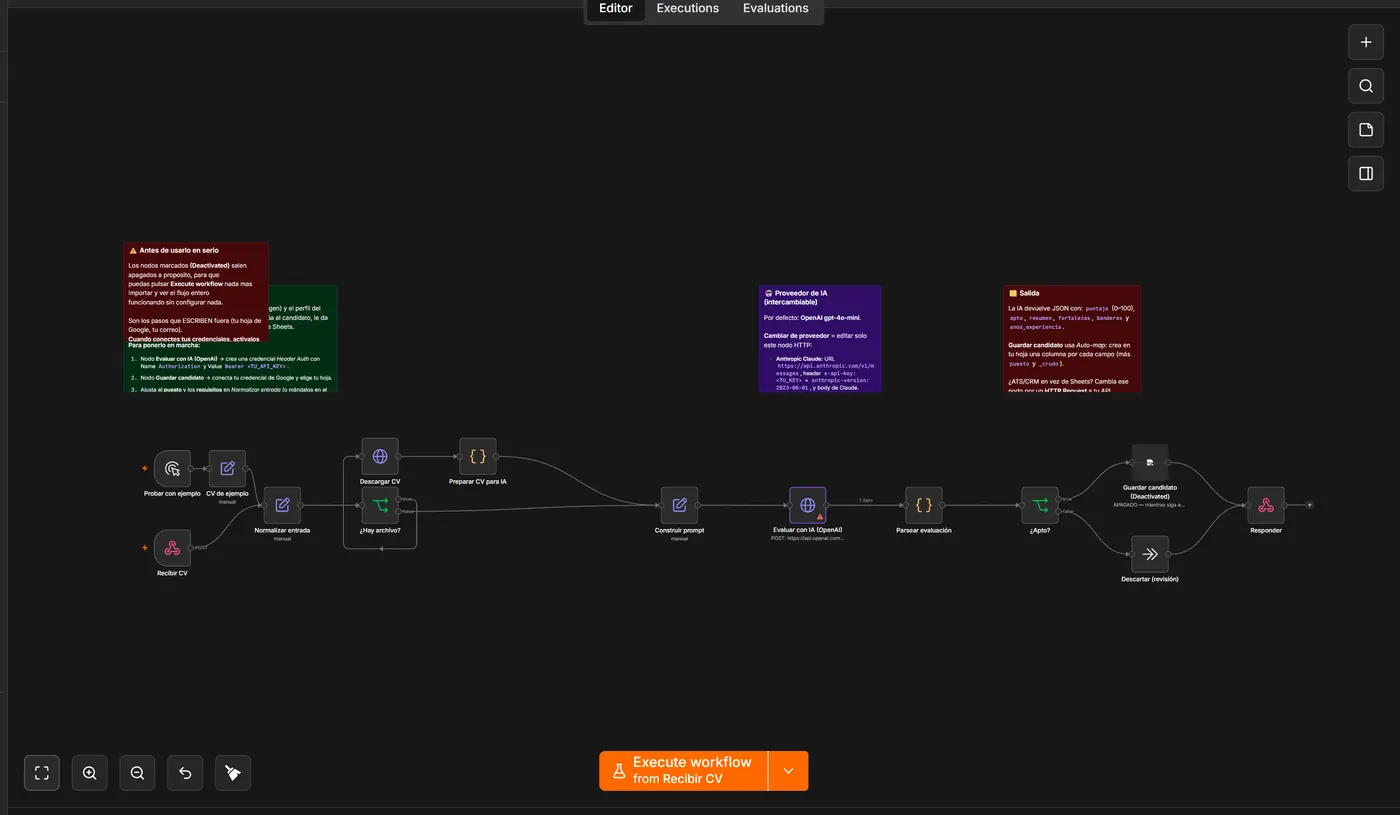Image resolution: width=1400 pixels, height=815 pixels.
Task: Select the Construir prompt node
Action: click(x=679, y=505)
